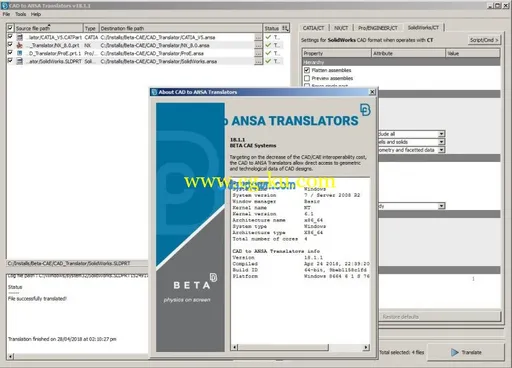Select destination path text for CATIA_V5.ansa
The width and height of the screenshot is (512, 368).
158,37
